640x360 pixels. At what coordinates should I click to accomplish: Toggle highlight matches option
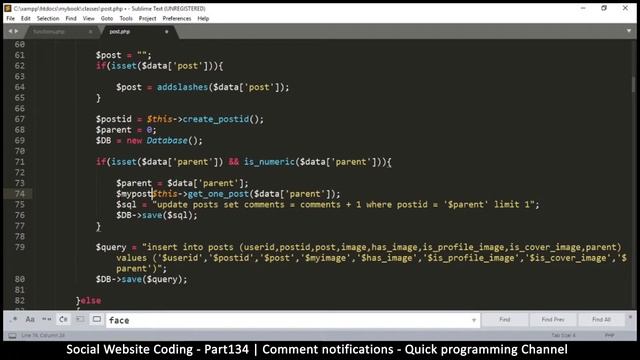click(97, 320)
